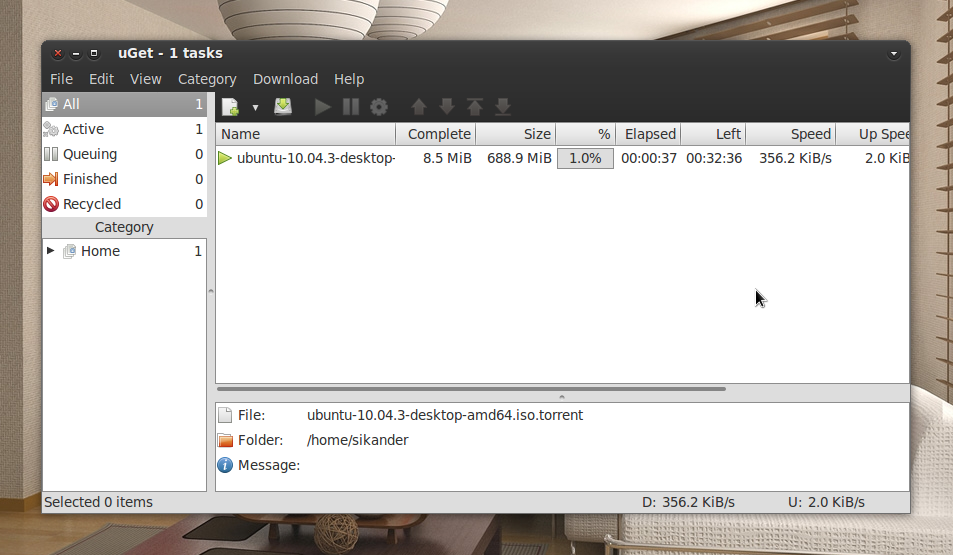Select the ubuntu-10.04.3-desktop download row

tap(563, 158)
